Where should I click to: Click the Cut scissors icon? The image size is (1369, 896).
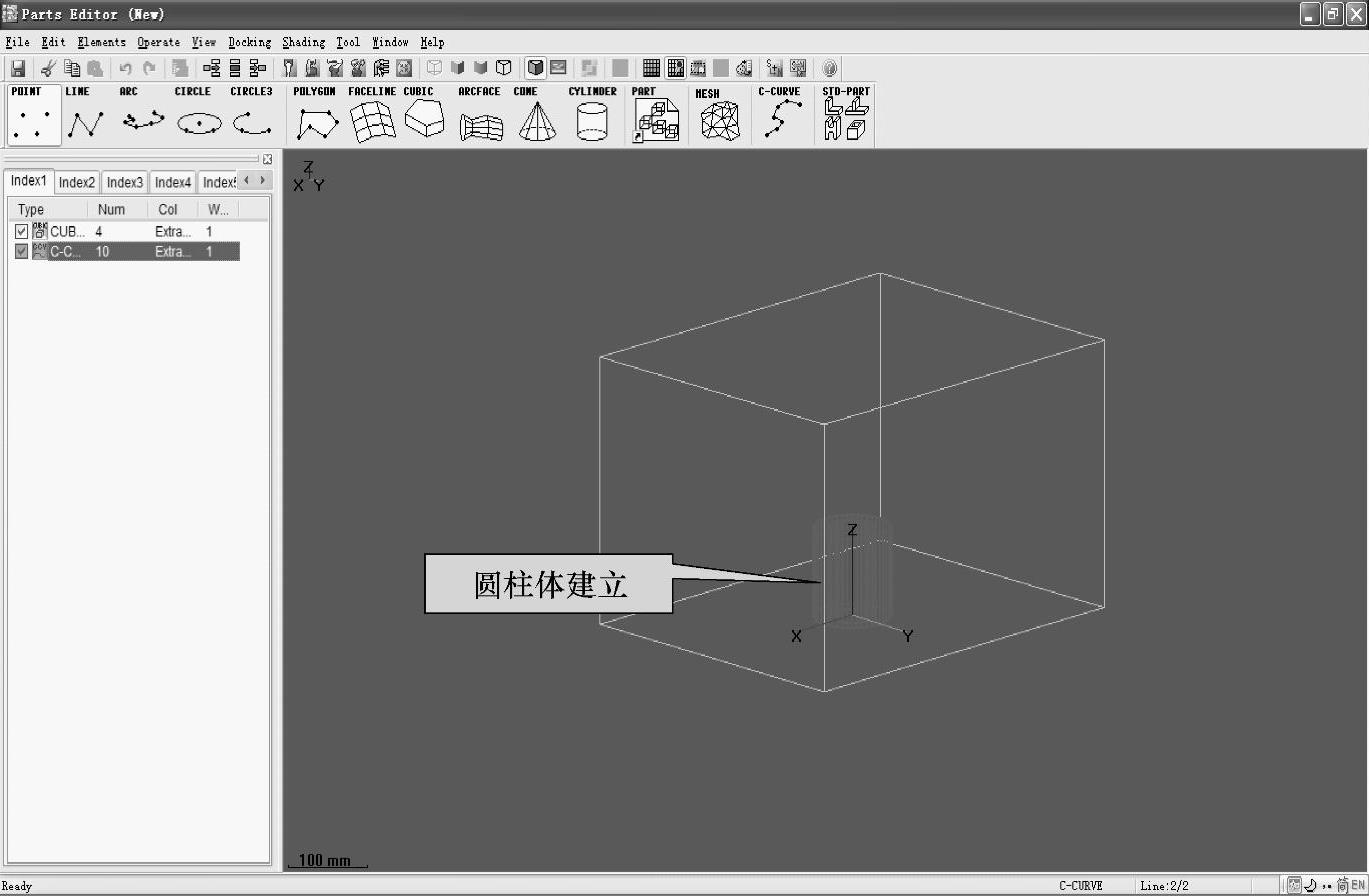coord(48,68)
